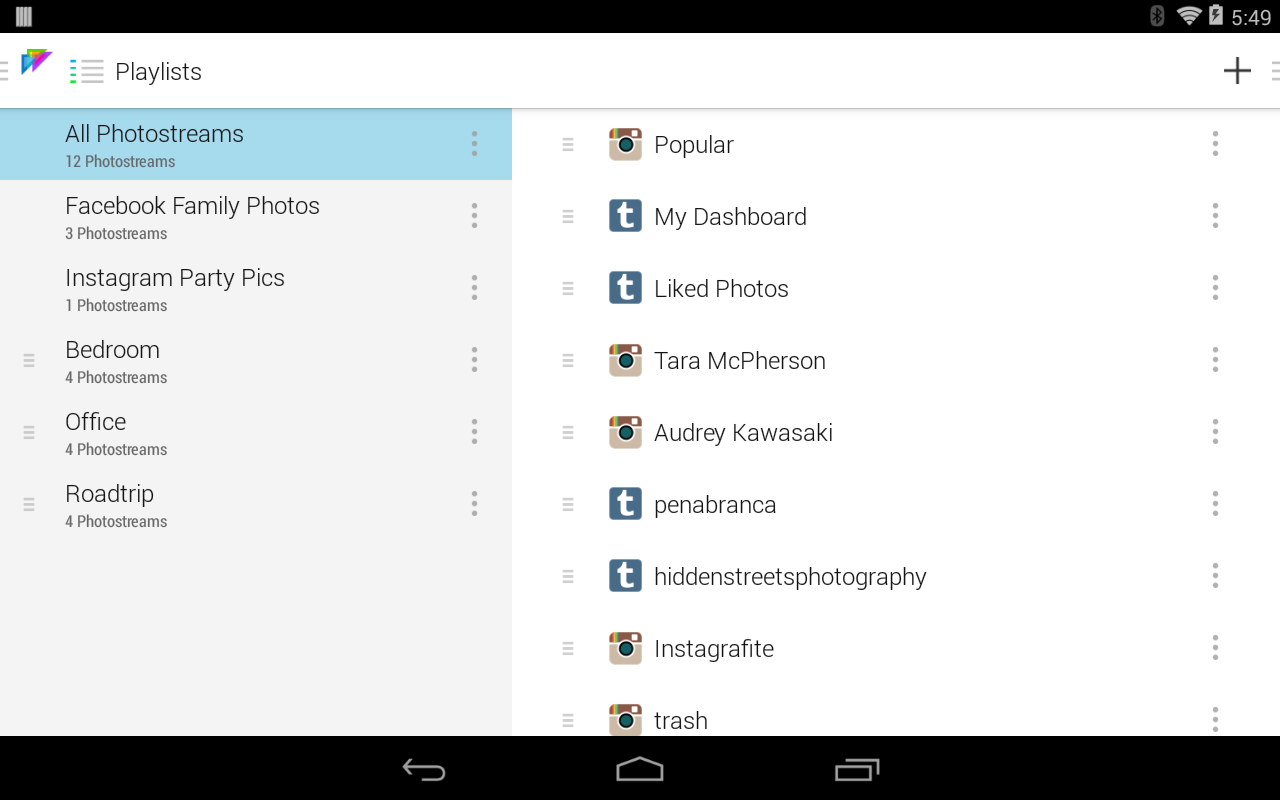The width and height of the screenshot is (1280, 800).
Task: Open overflow menu for Roadtrip playlist
Action: [x=474, y=504]
